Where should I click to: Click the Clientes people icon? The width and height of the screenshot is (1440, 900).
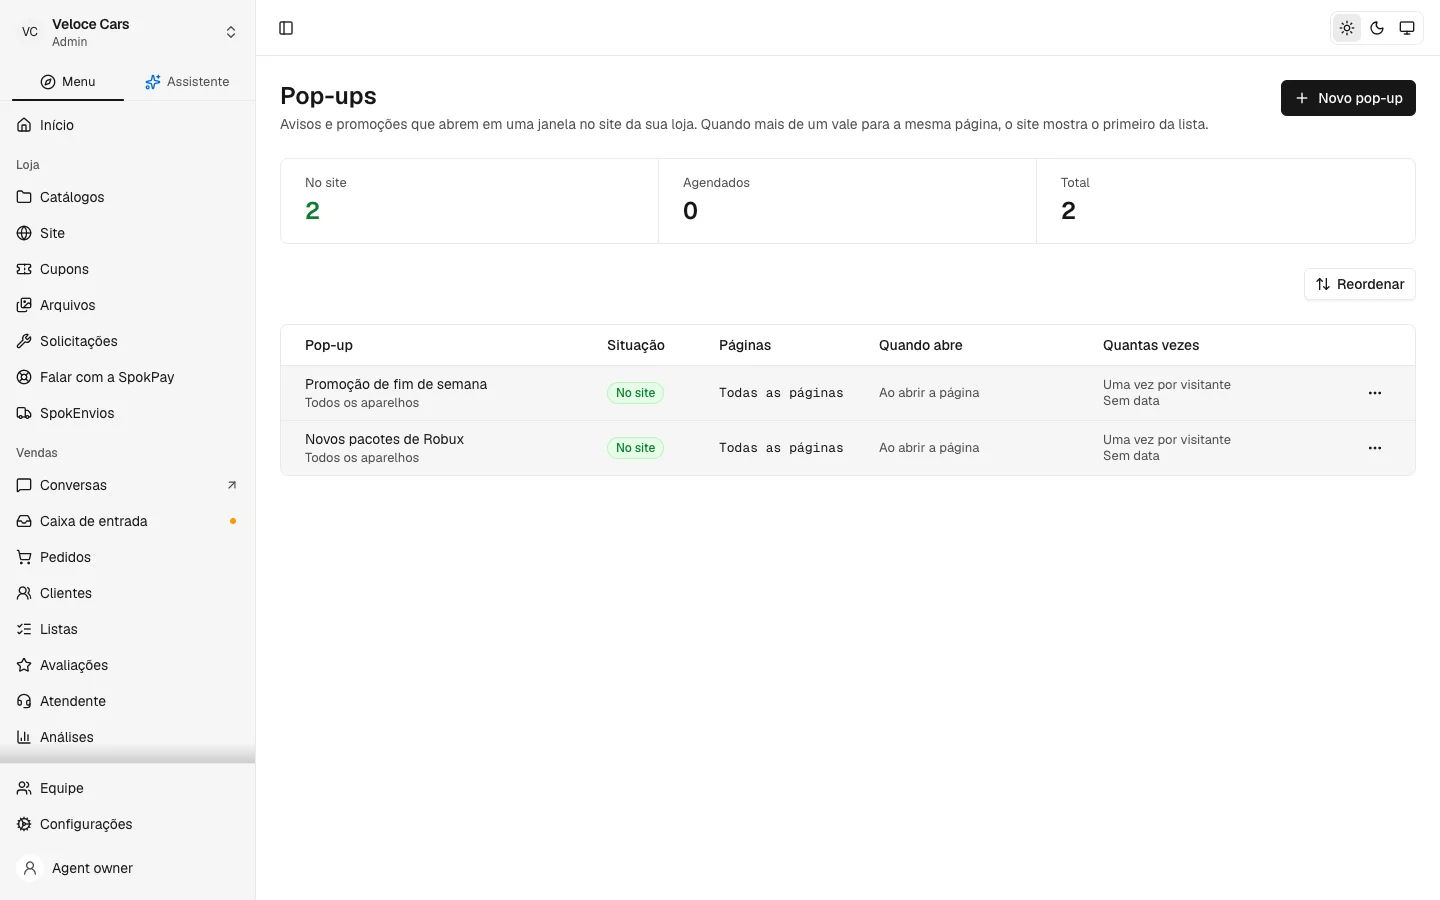pyautogui.click(x=24, y=593)
